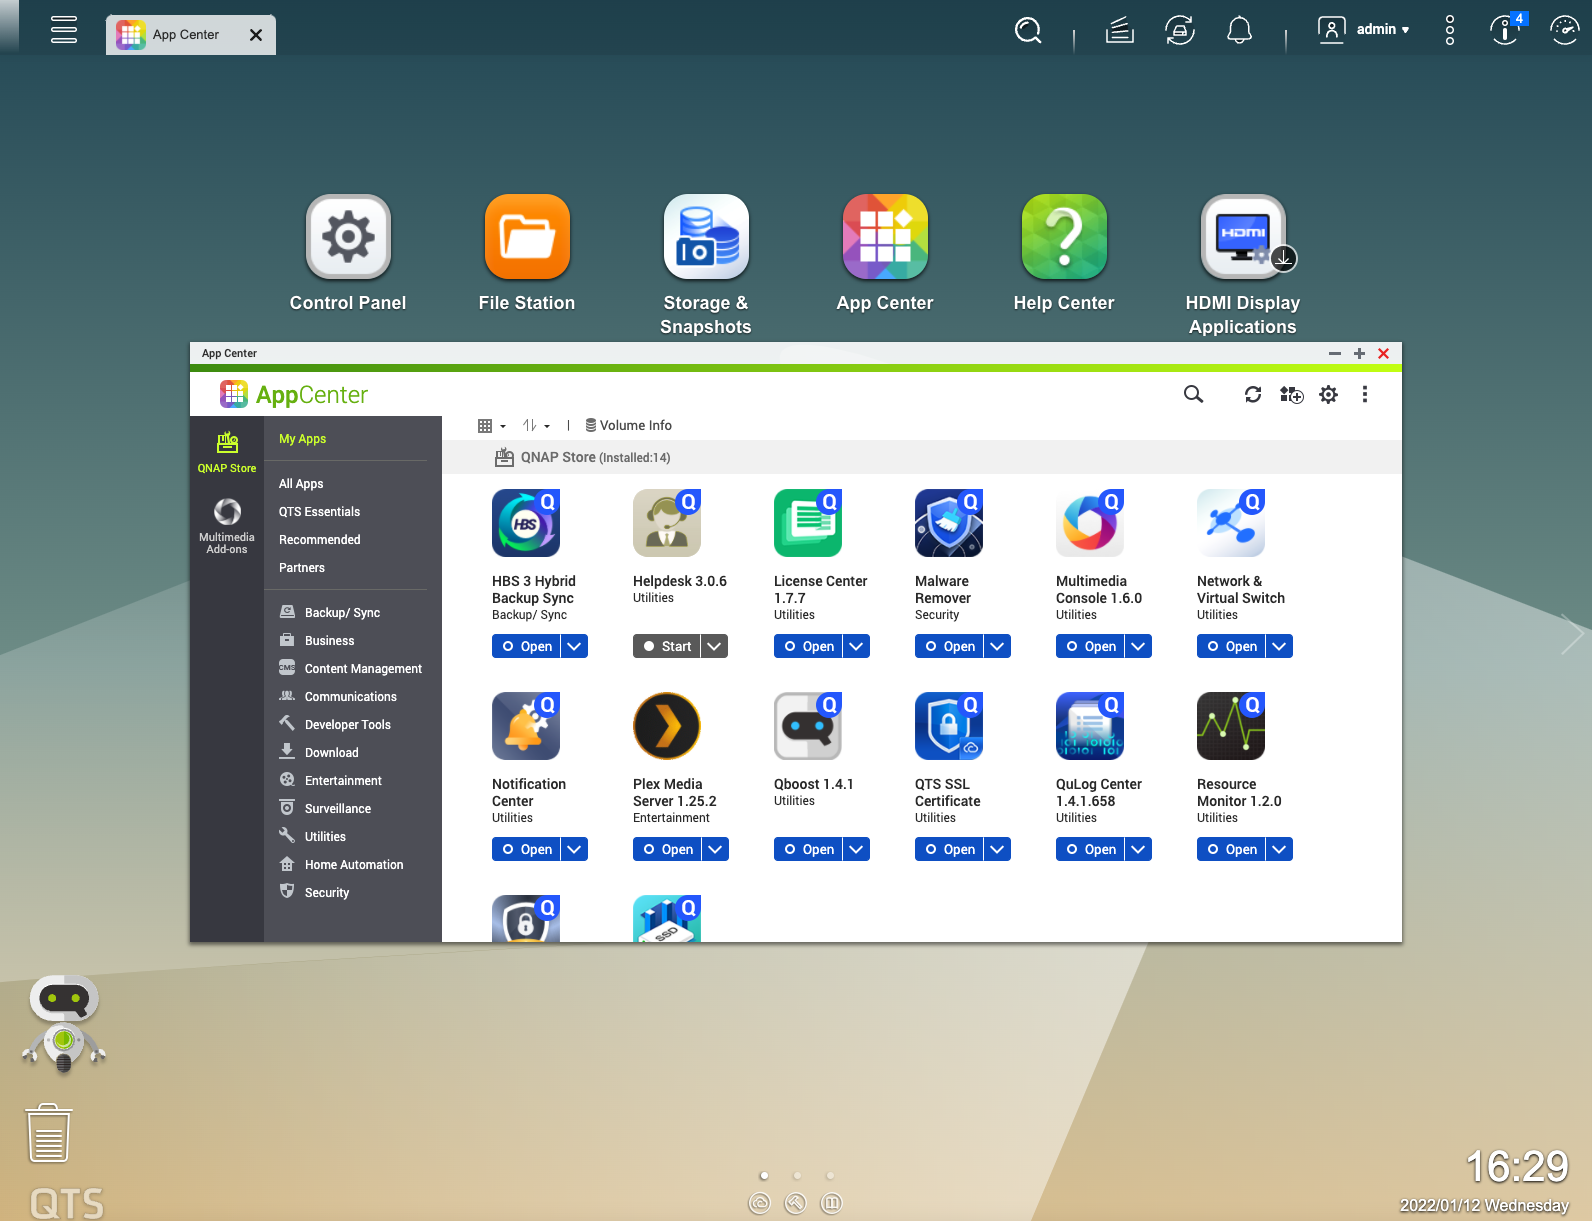Expand the HBS 3 Open button dropdown
Viewport: 1592px width, 1221px height.
[574, 646]
